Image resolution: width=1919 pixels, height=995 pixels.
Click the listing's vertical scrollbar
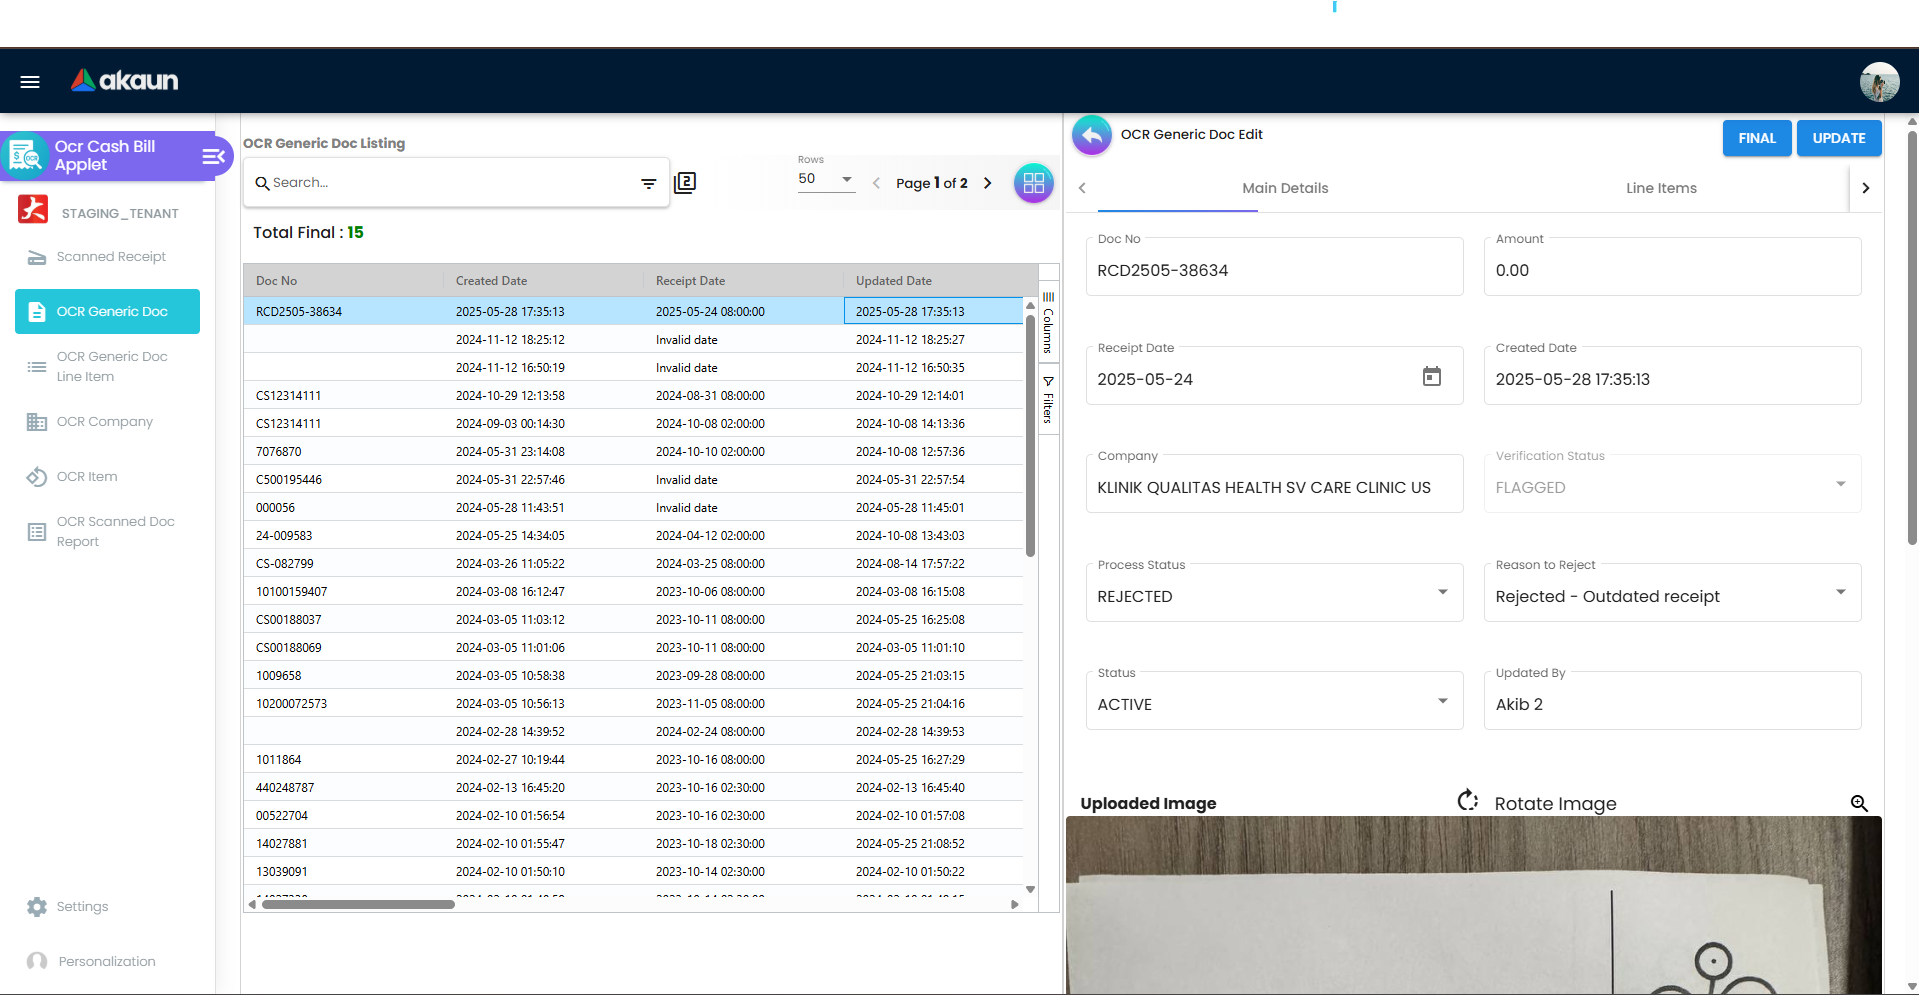click(1030, 435)
